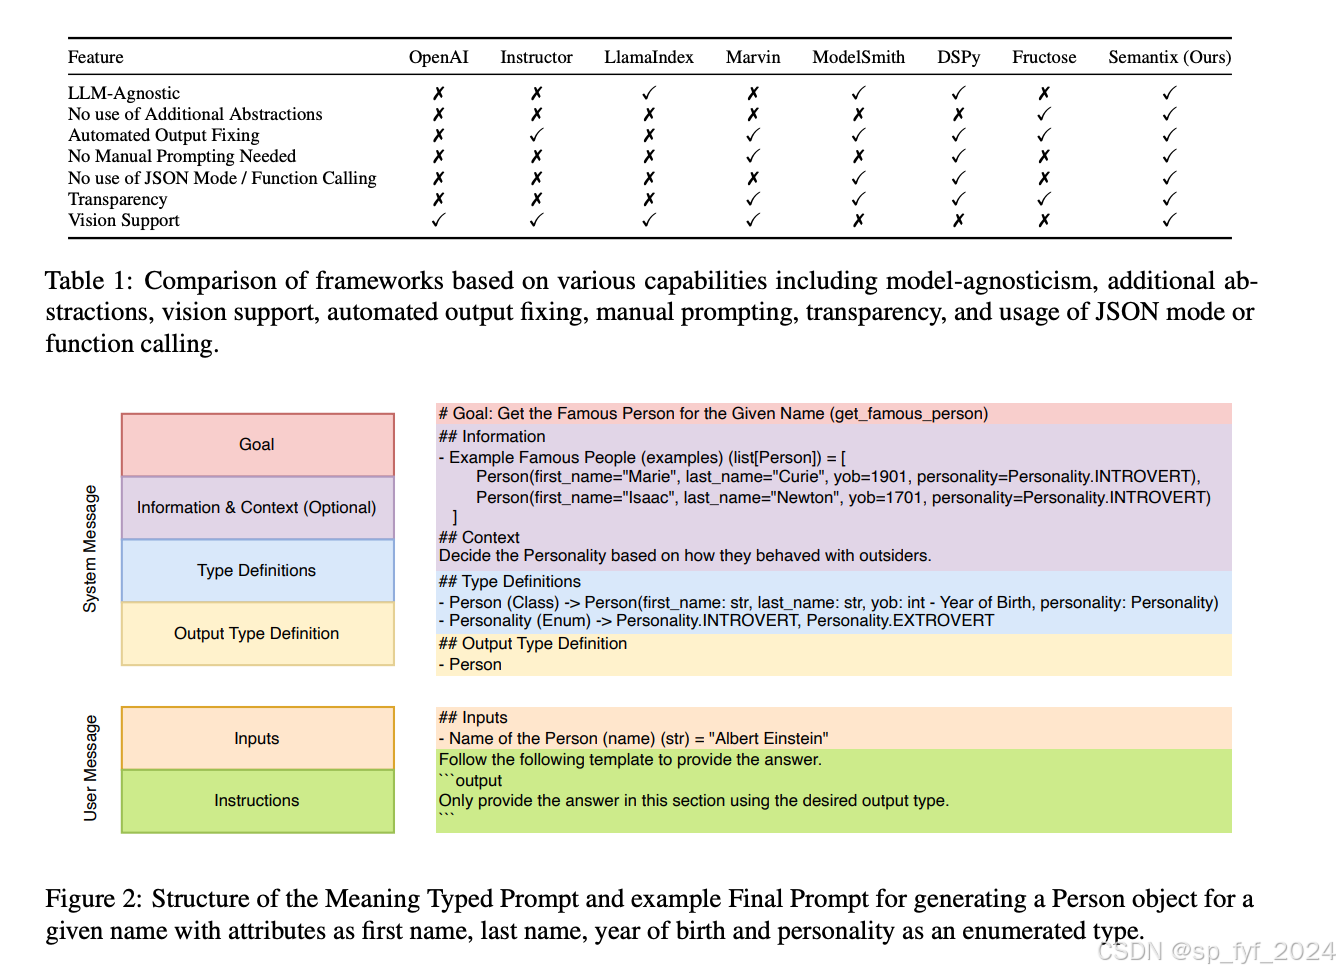The image size is (1340, 973).
Task: Select 'No Manual Prompting Needed' row label
Action: coord(182,156)
